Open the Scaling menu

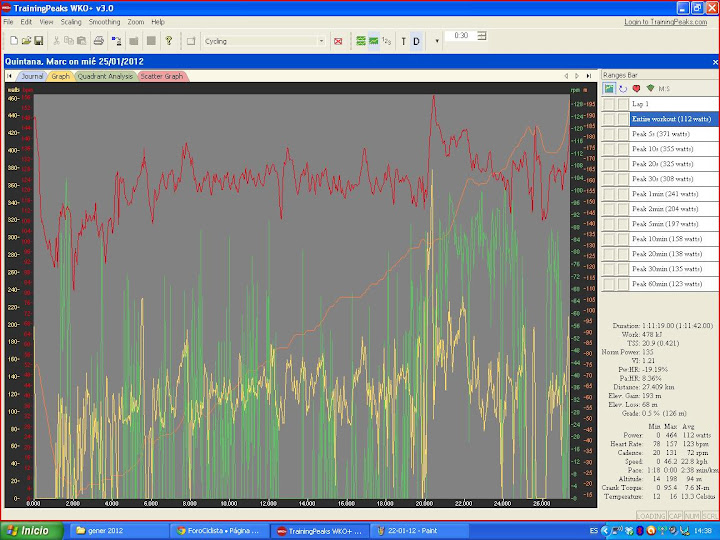71,22
